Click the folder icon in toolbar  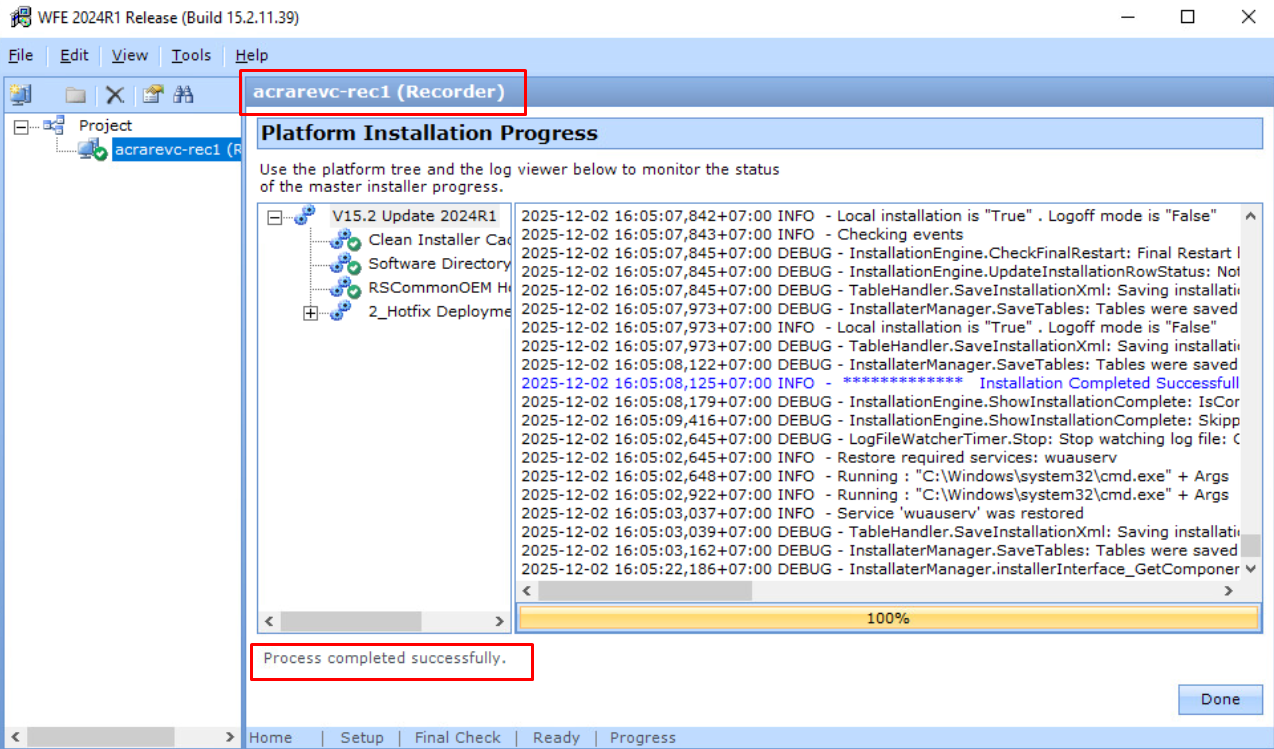(x=75, y=95)
